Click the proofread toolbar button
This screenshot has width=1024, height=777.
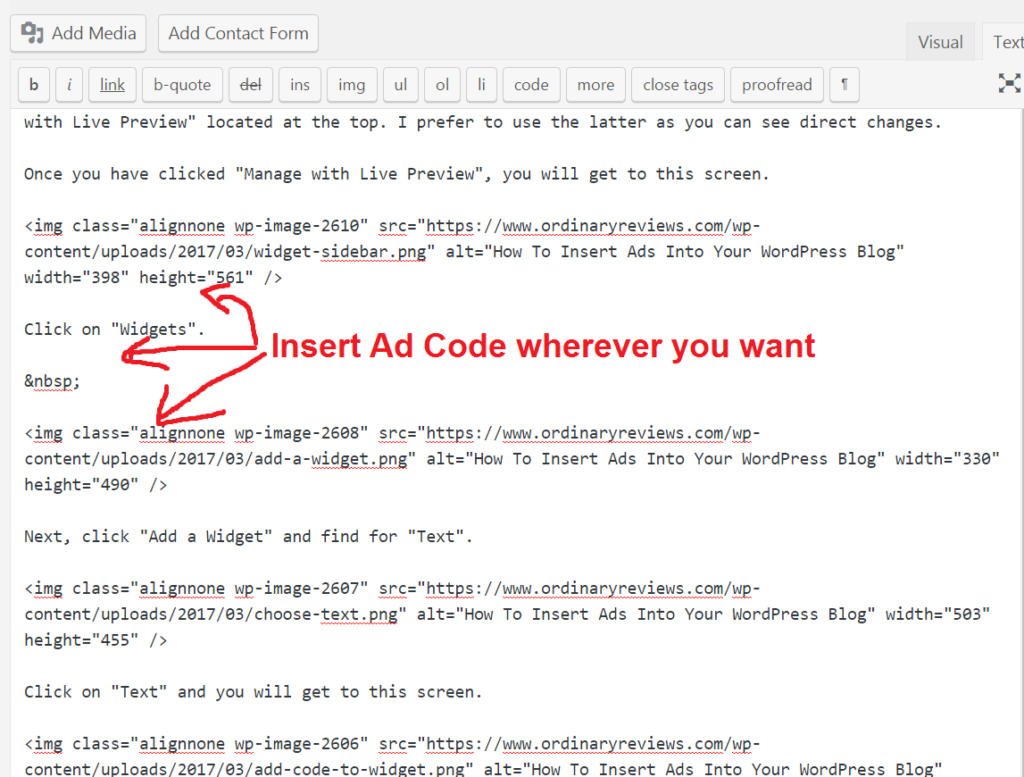(777, 85)
